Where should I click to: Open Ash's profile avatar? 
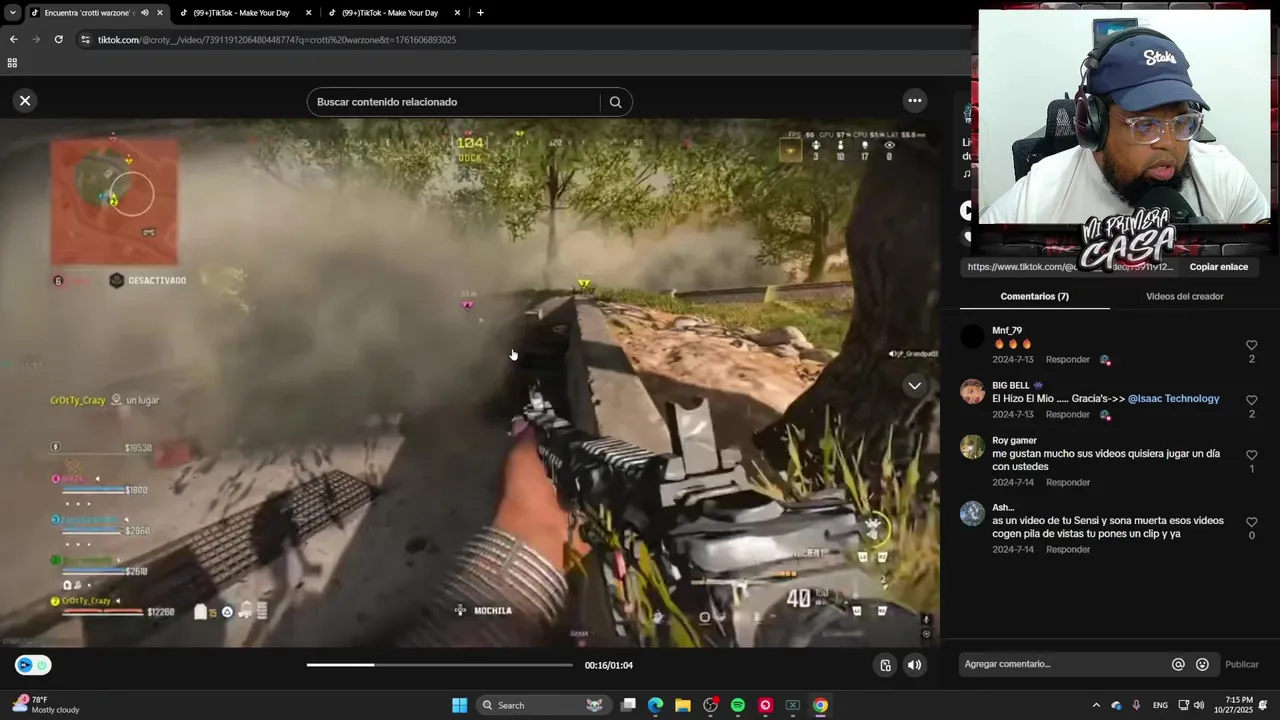coord(972,514)
